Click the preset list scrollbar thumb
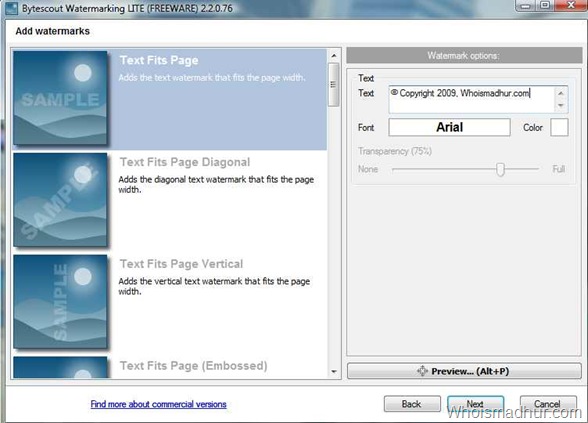The width and height of the screenshot is (588, 423). tap(333, 85)
